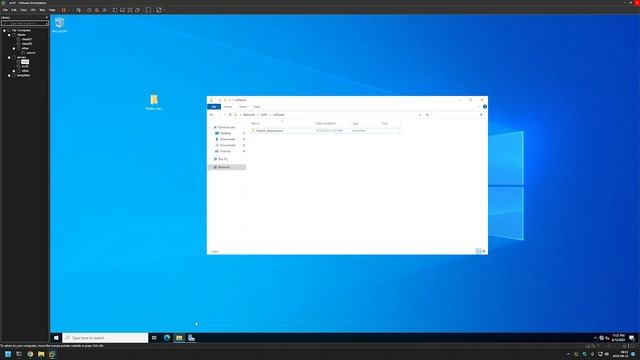Close the Library panel
640x360 pixels.
pos(47,18)
